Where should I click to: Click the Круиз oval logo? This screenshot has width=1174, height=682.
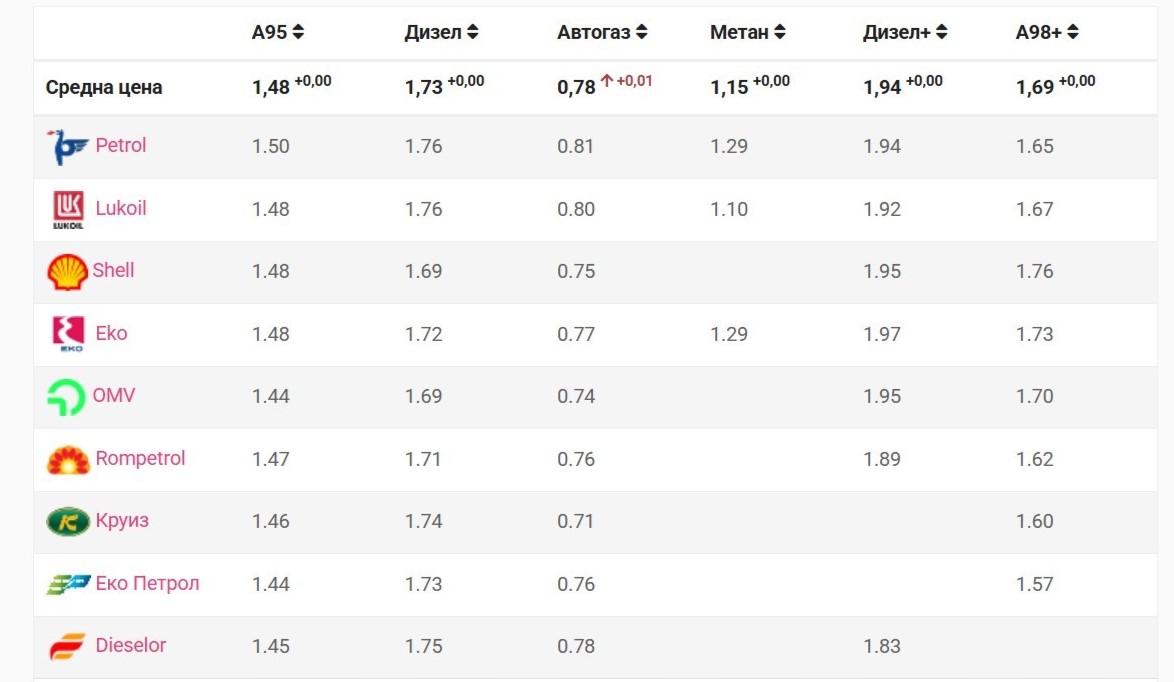coord(68,522)
